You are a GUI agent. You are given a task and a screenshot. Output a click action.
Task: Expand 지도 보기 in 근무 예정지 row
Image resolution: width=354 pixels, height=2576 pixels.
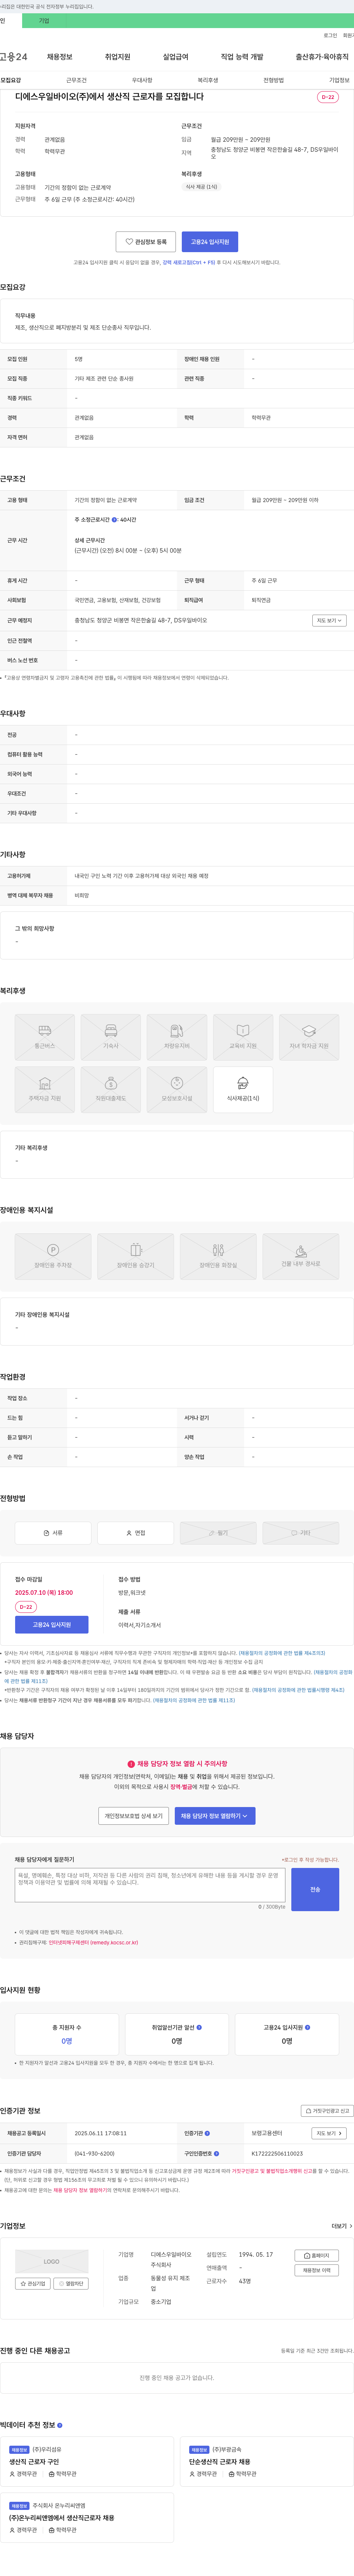tap(329, 620)
